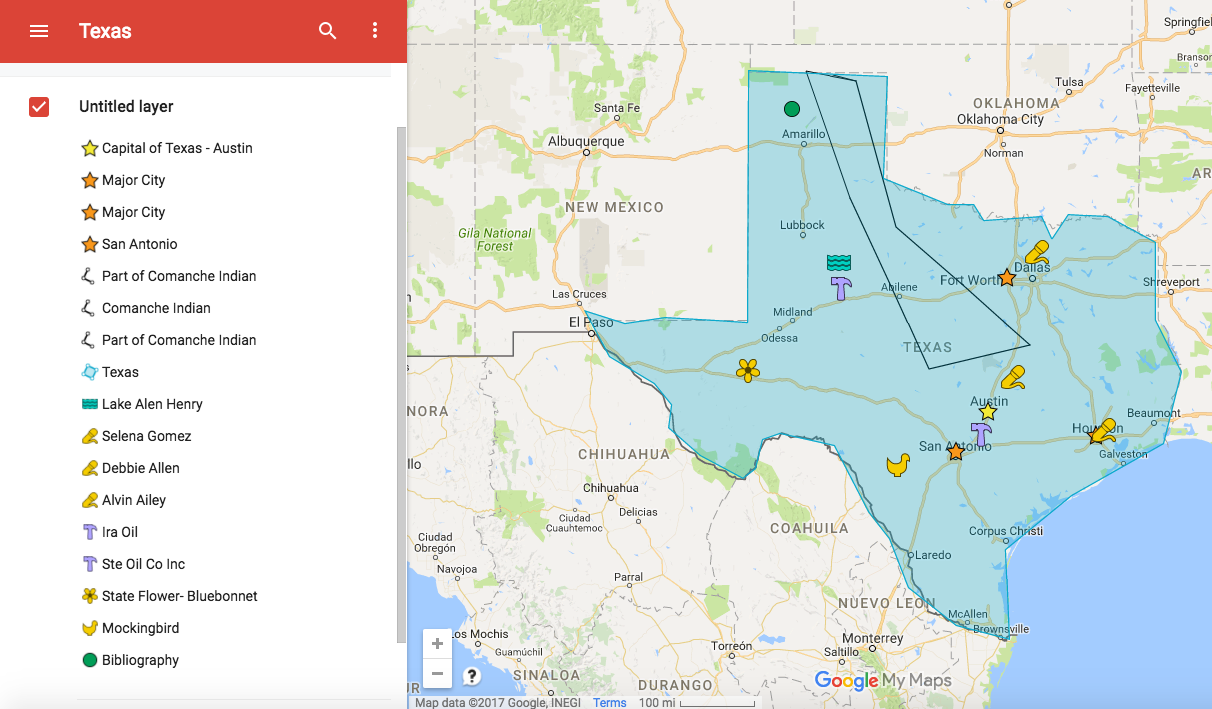Open the Terms link at map bottom
This screenshot has width=1212, height=709.
pos(610,703)
